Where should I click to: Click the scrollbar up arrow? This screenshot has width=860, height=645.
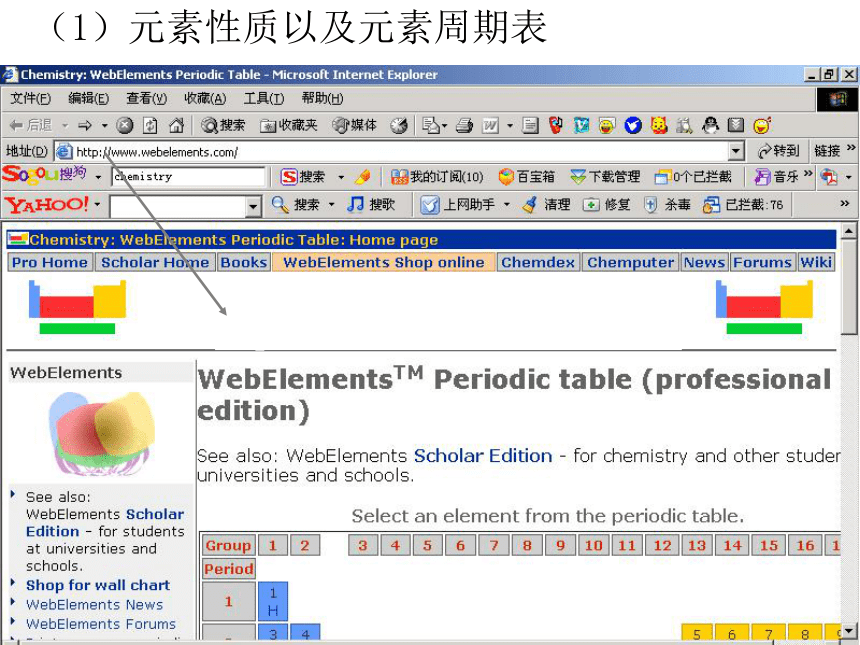click(x=849, y=230)
